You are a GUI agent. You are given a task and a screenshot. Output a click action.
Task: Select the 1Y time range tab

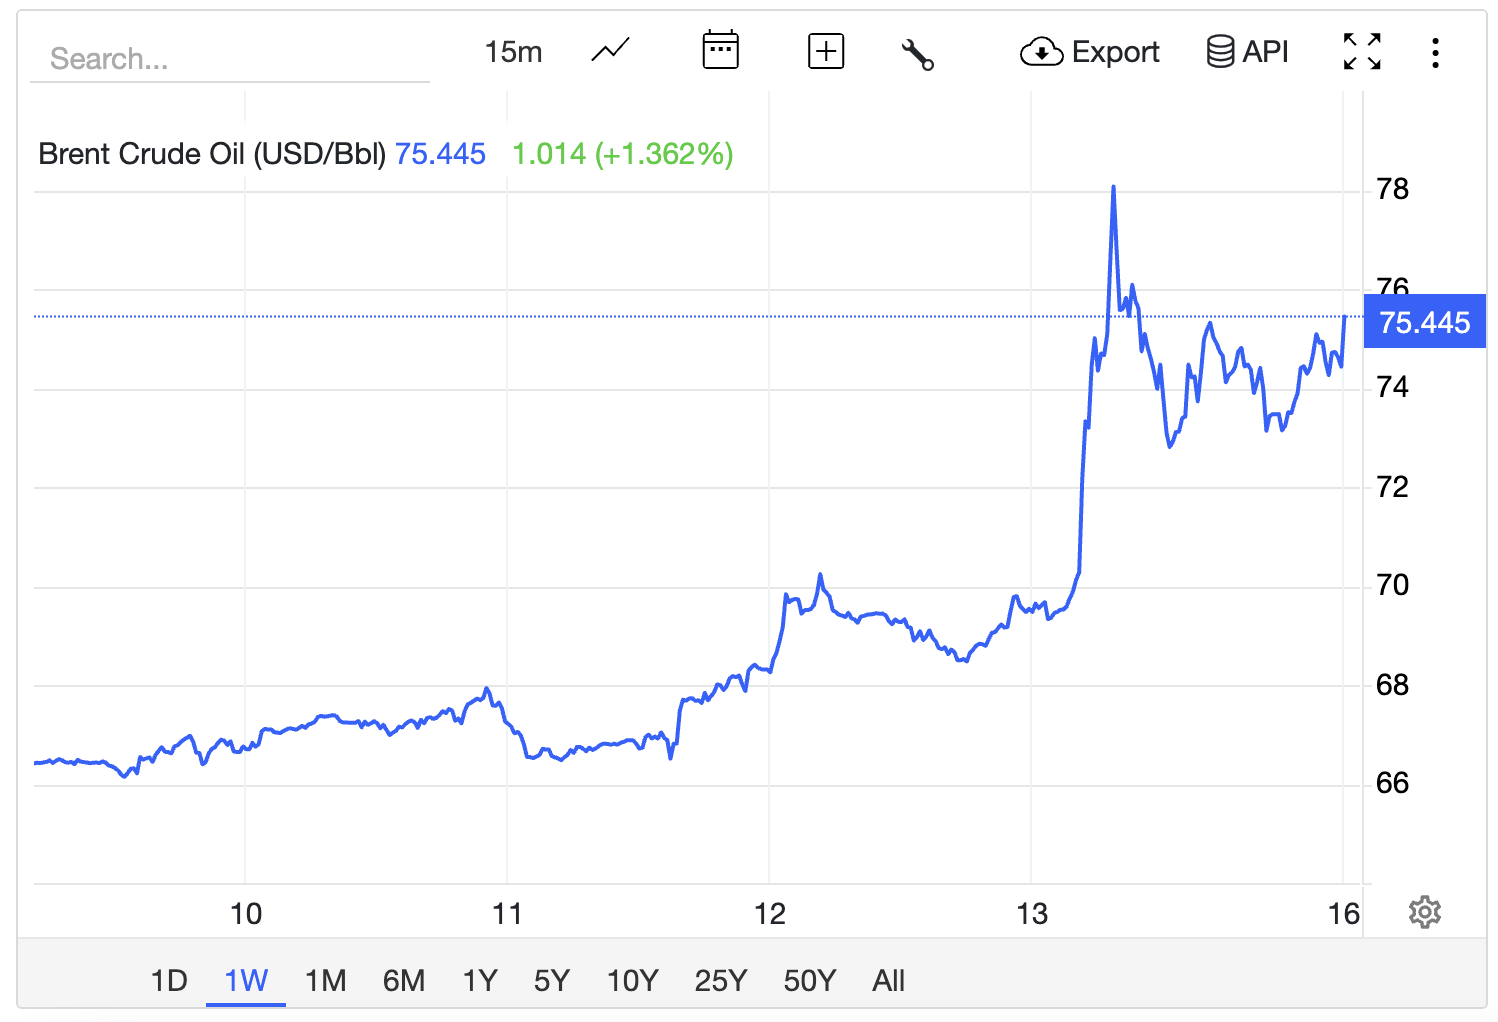[x=480, y=980]
